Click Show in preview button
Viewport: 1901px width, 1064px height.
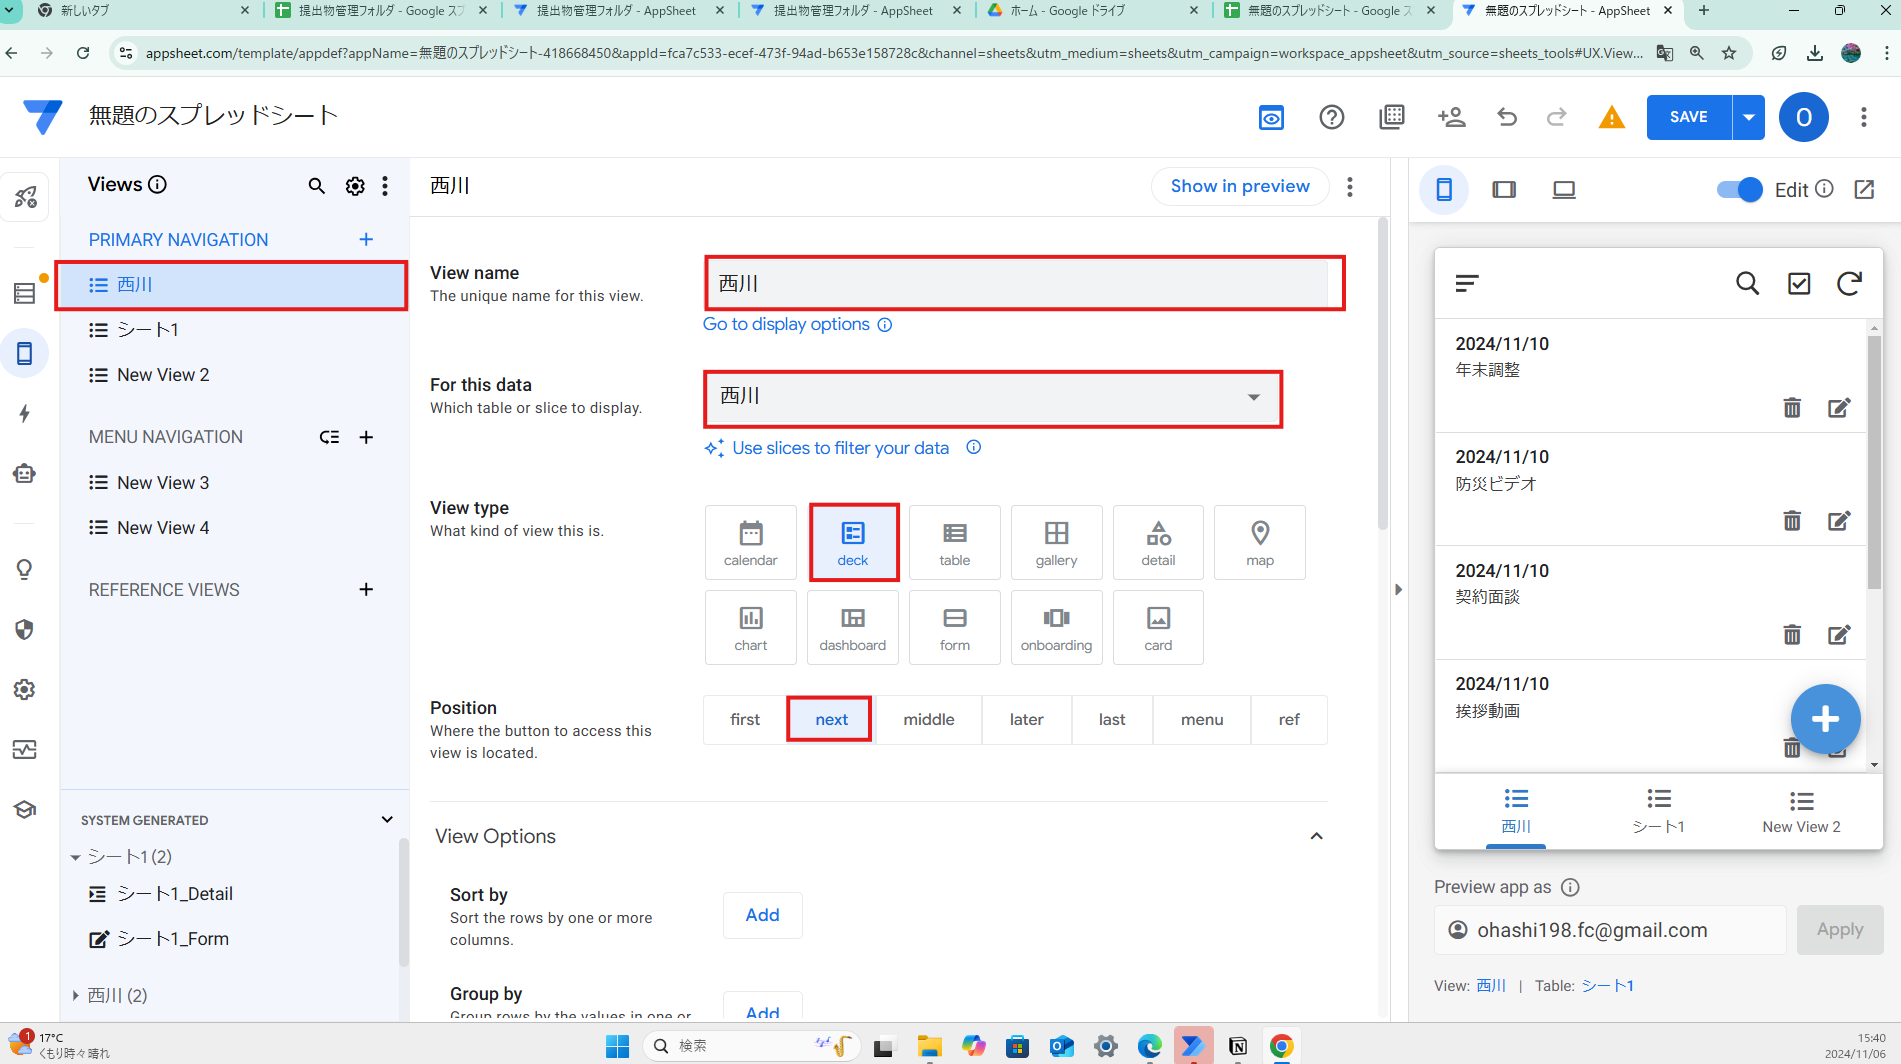click(1240, 186)
